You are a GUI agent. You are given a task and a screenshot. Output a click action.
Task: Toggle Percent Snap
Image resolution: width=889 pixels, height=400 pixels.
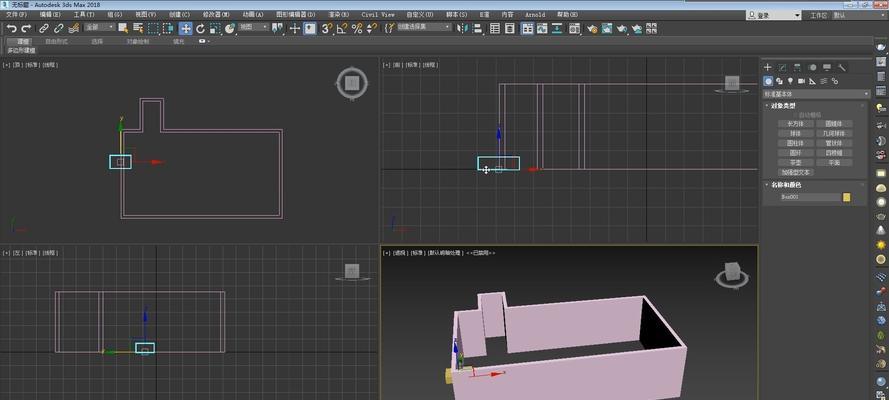click(357, 28)
